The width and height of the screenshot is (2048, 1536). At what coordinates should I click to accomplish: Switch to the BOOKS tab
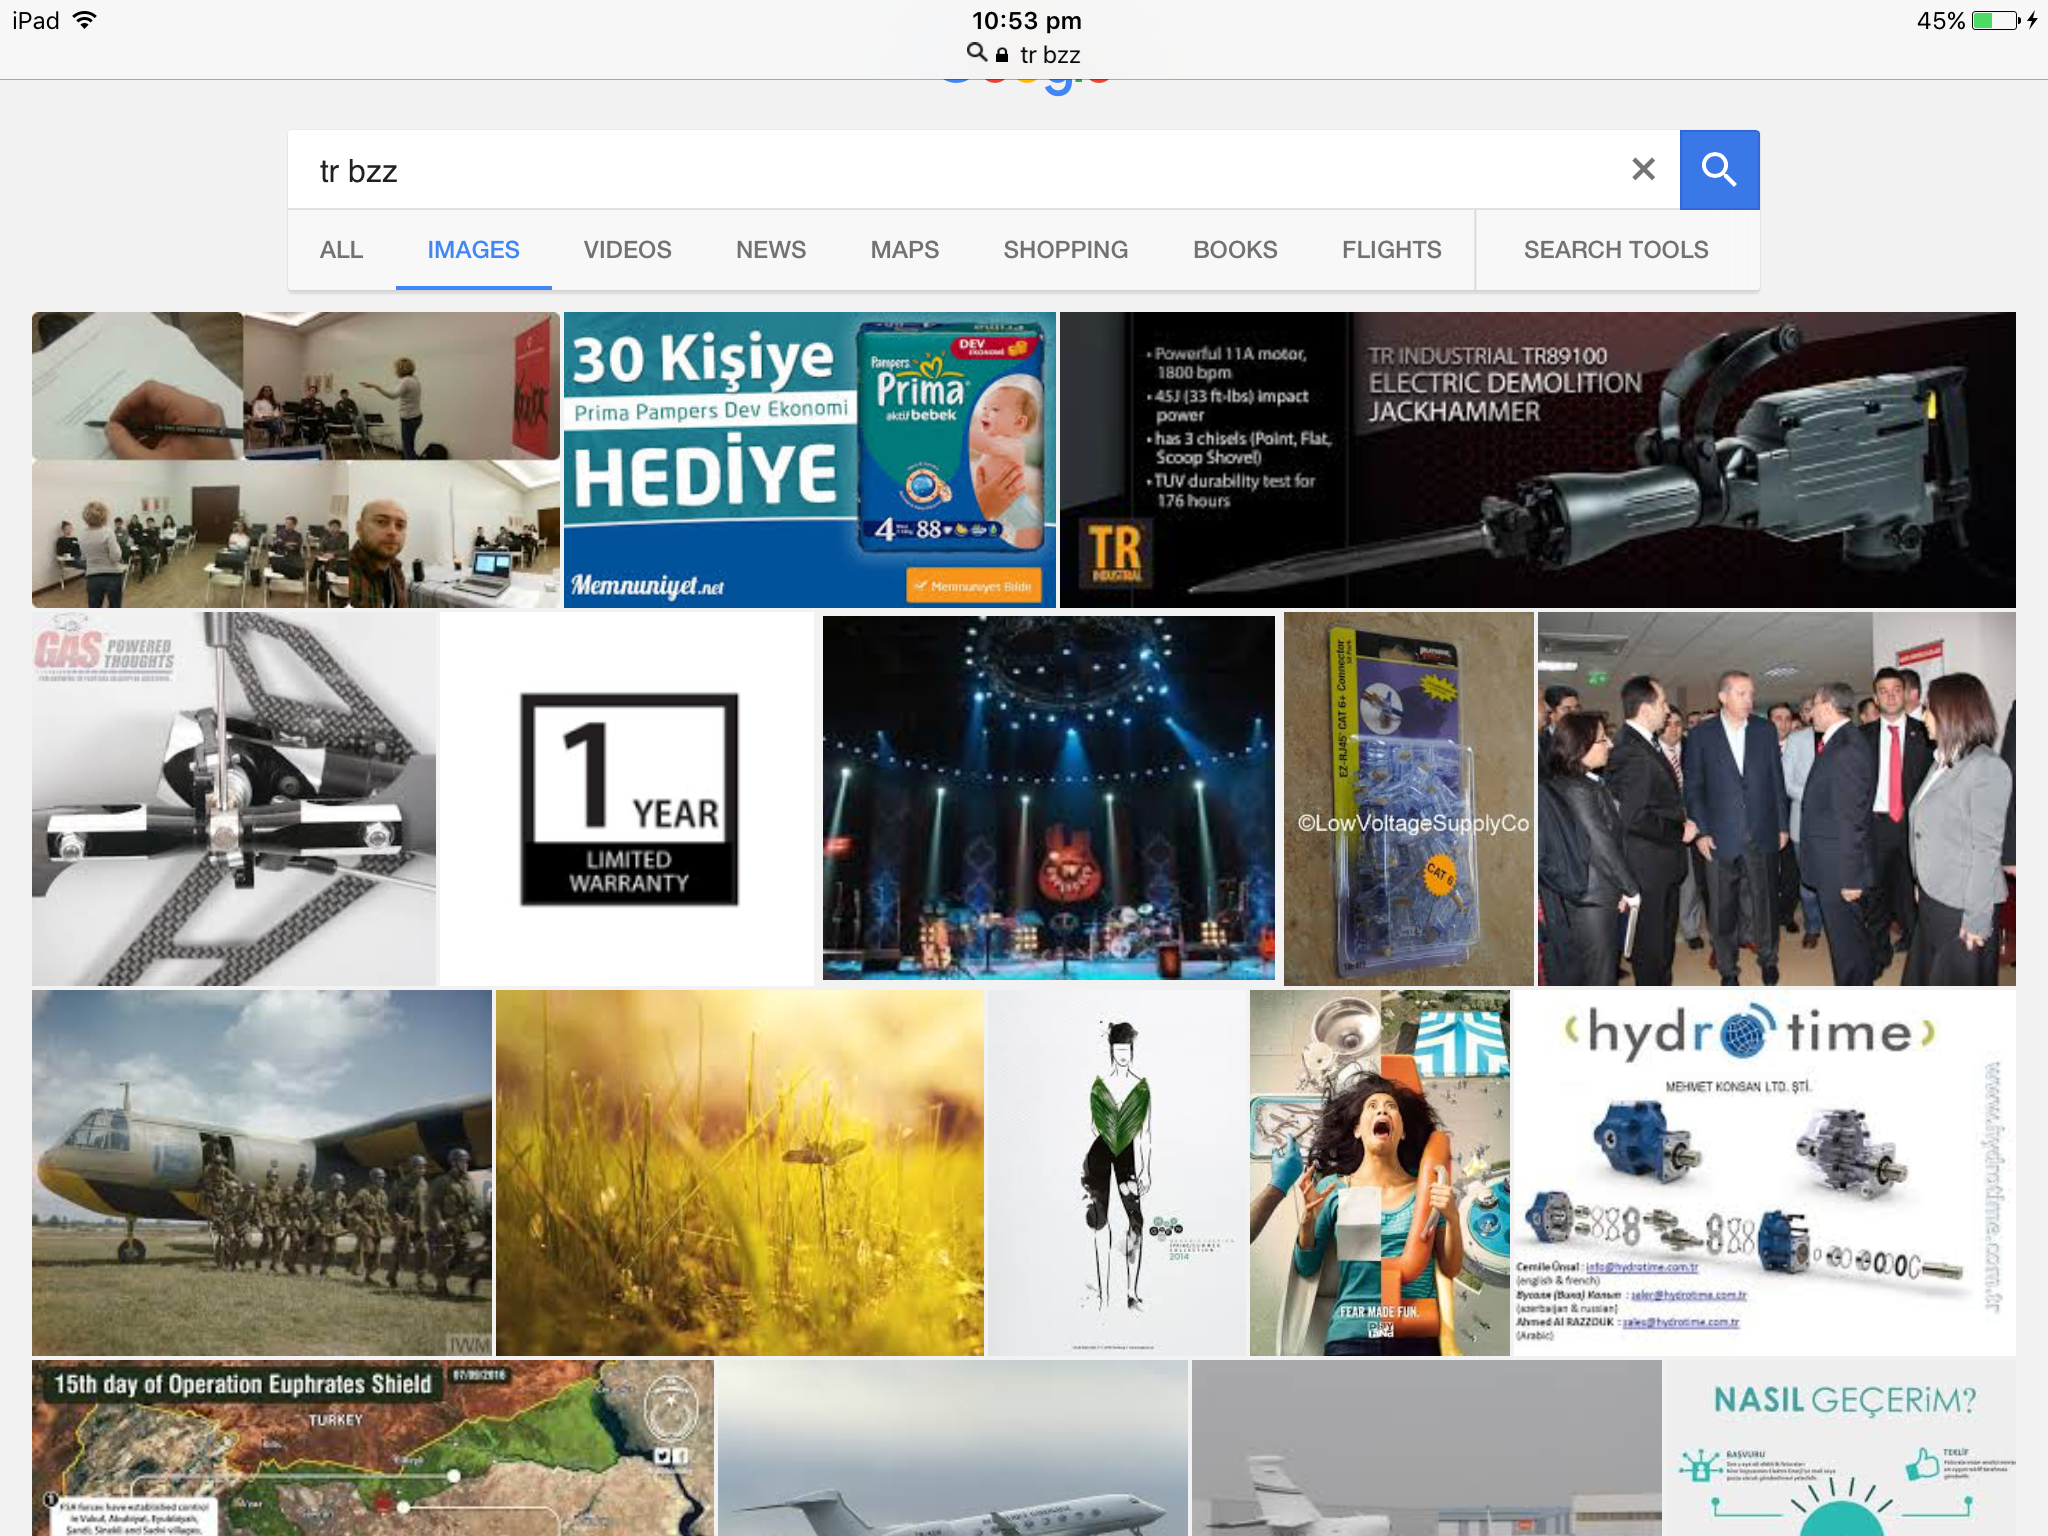(x=1234, y=250)
